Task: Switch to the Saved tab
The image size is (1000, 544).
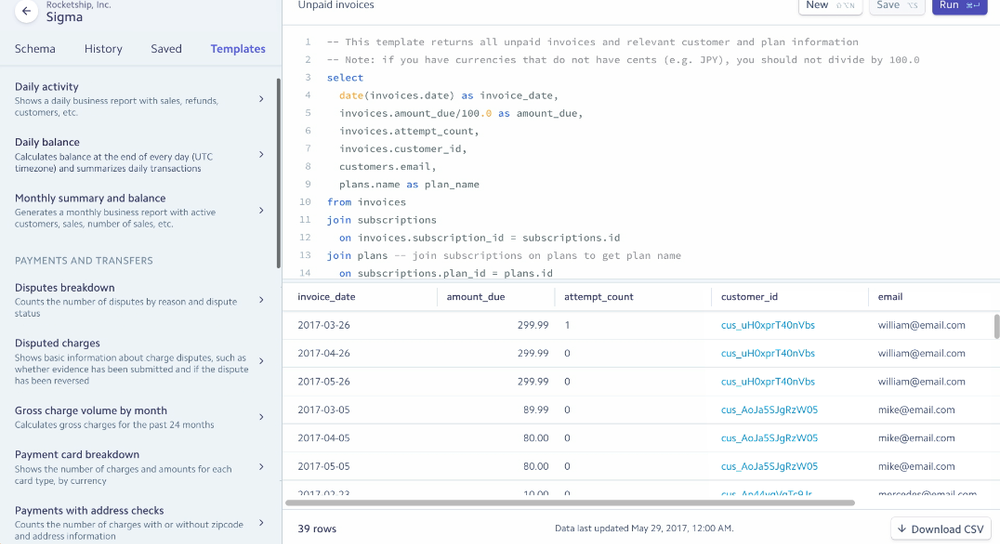Action: pos(166,48)
